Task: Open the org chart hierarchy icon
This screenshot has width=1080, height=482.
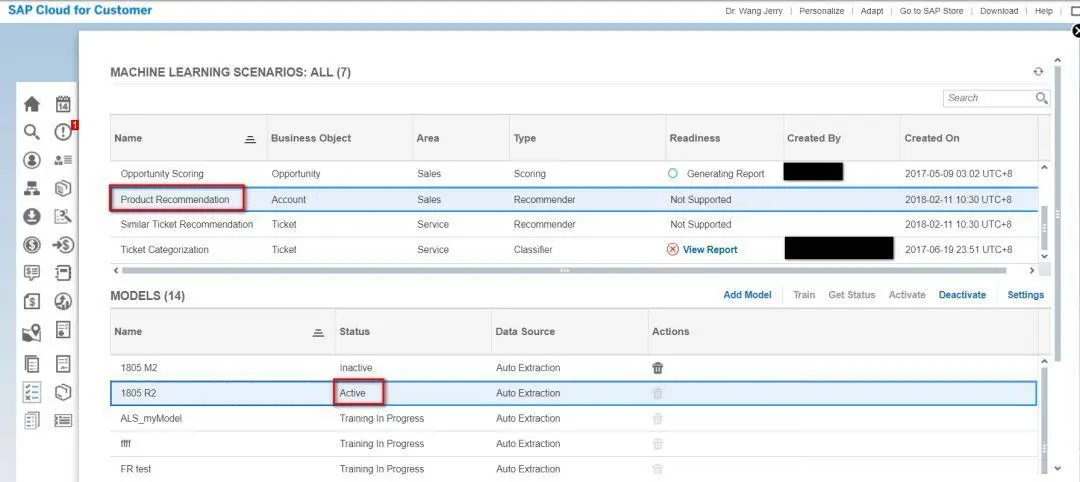Action: pos(32,189)
